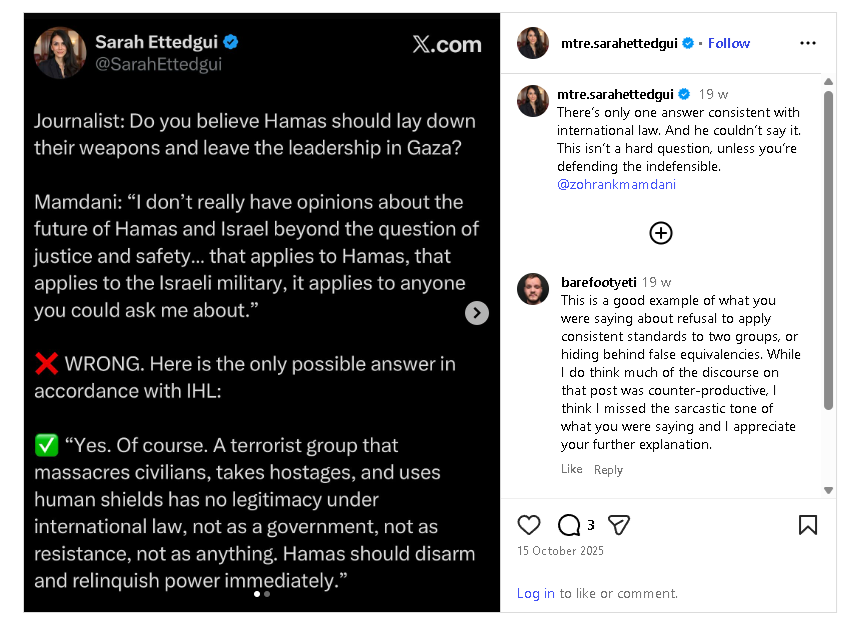Open more options three-dot menu

(x=807, y=43)
